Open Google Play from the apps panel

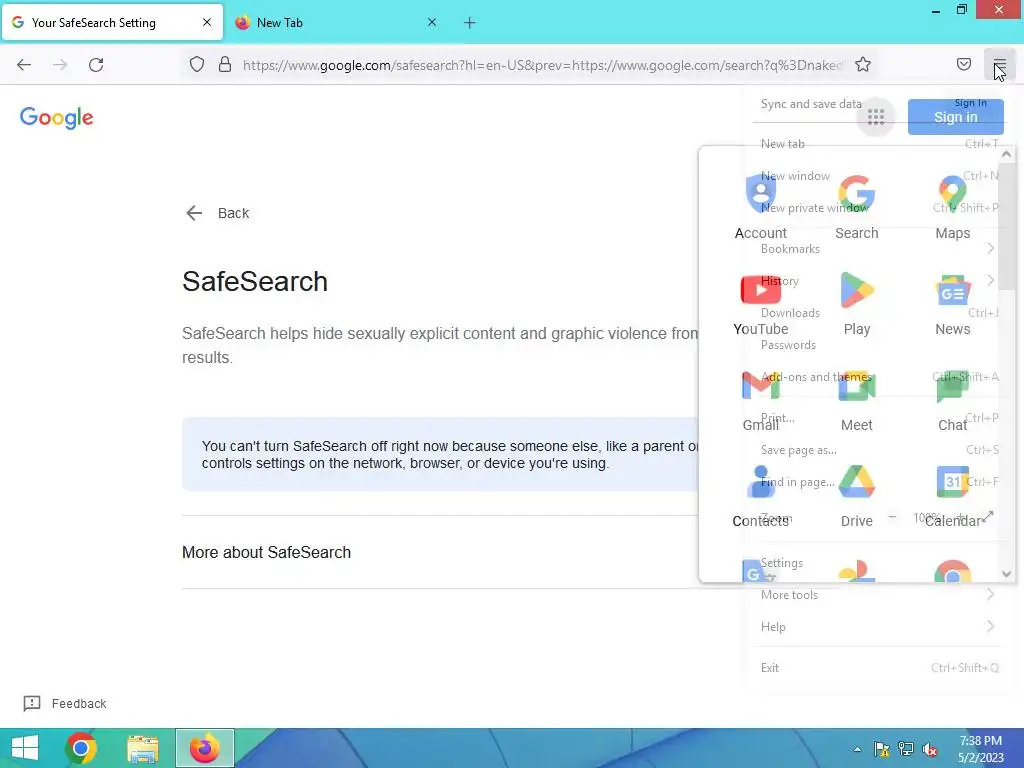coord(857,303)
